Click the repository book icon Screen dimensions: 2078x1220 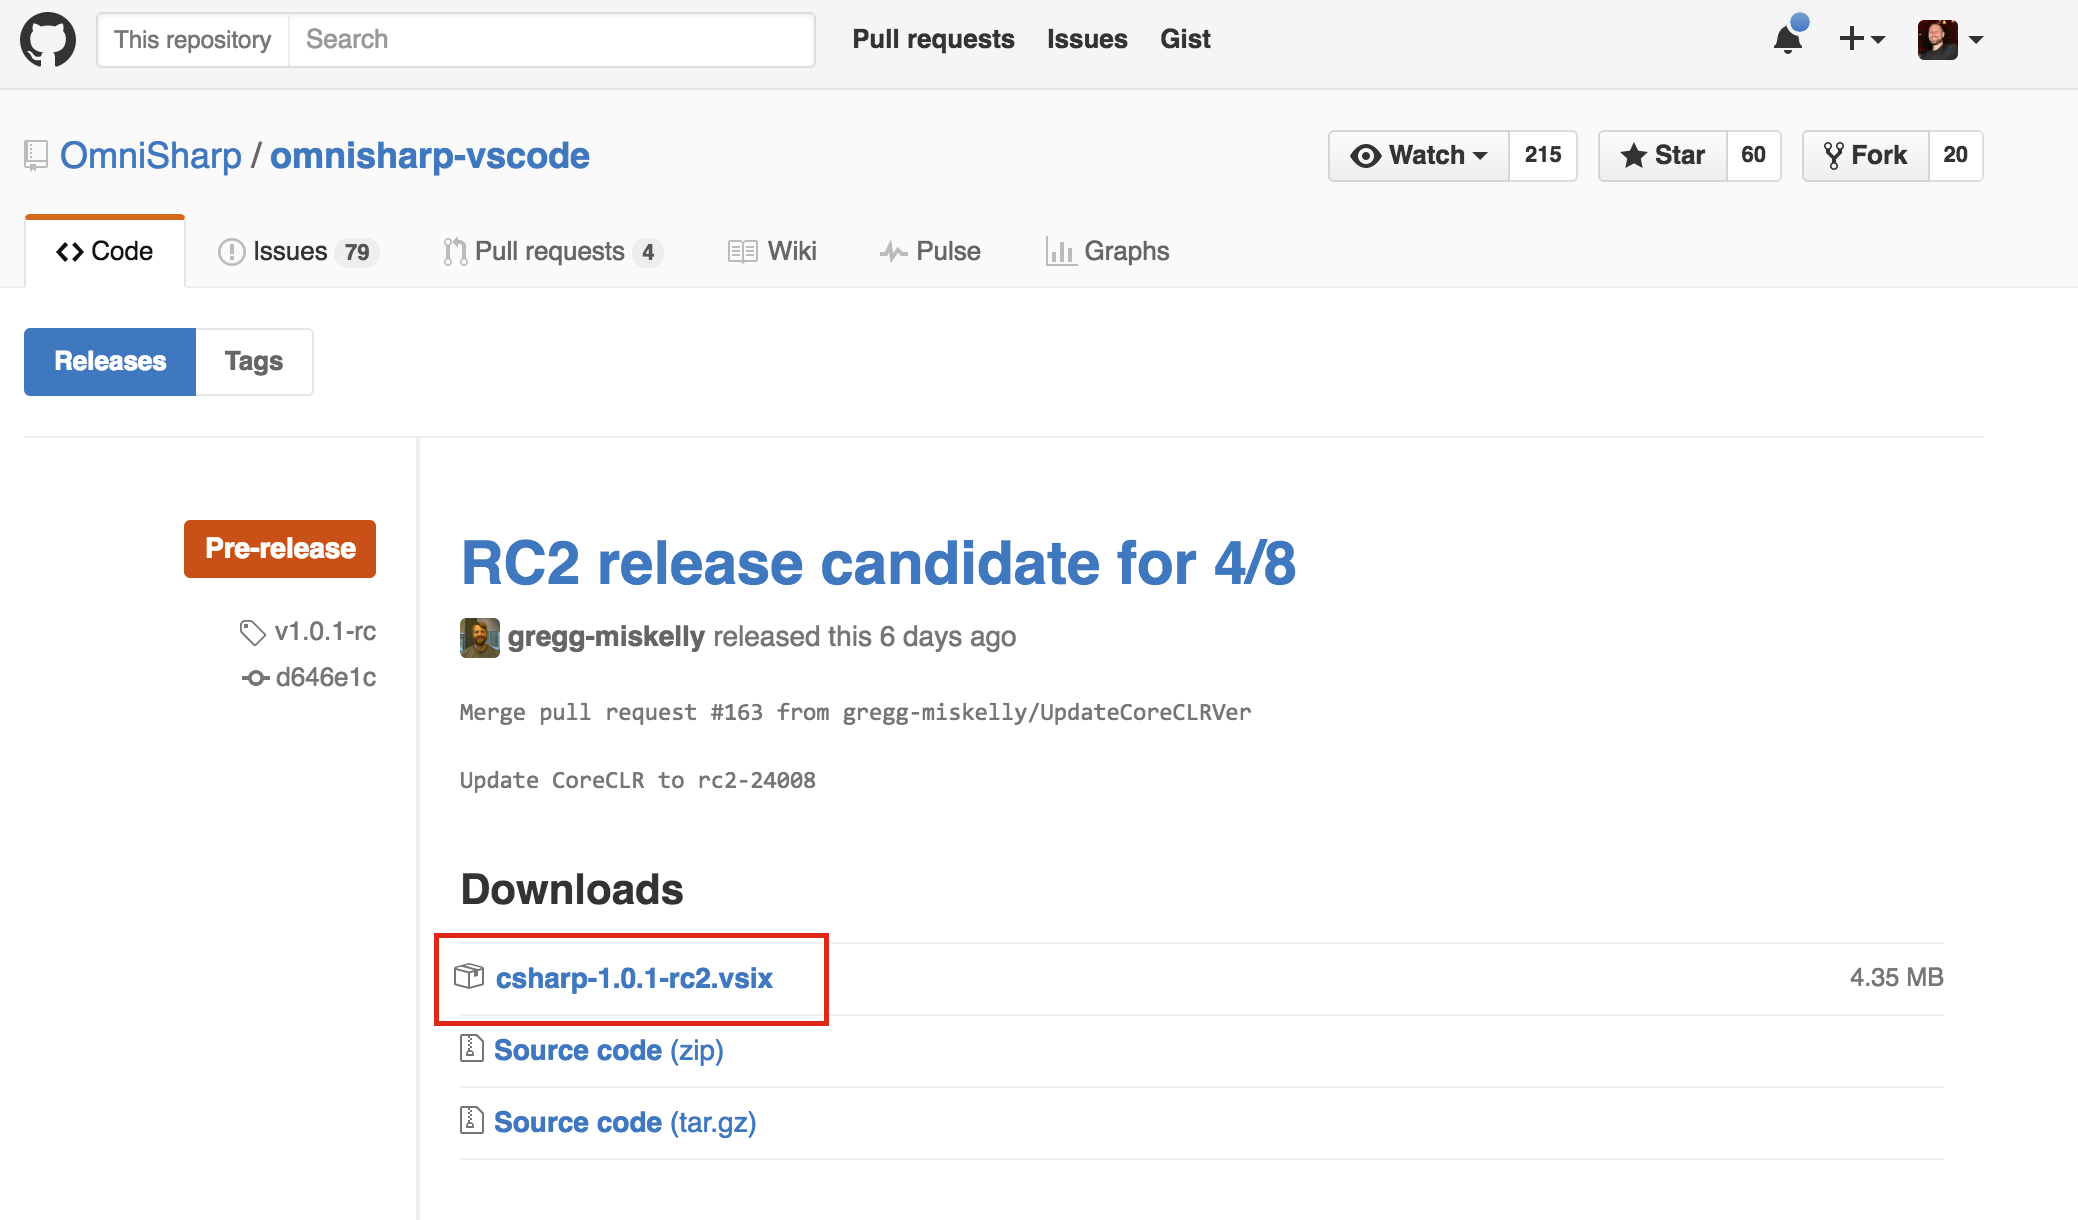coord(36,156)
